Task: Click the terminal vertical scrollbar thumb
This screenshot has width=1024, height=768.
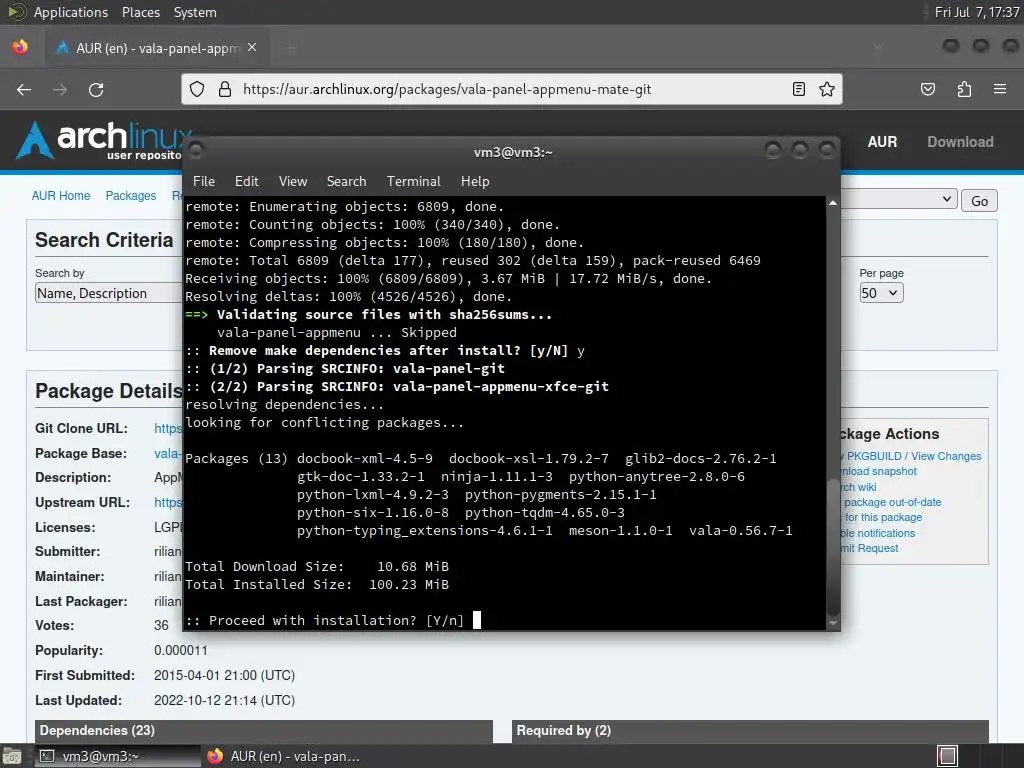Action: pos(833,546)
